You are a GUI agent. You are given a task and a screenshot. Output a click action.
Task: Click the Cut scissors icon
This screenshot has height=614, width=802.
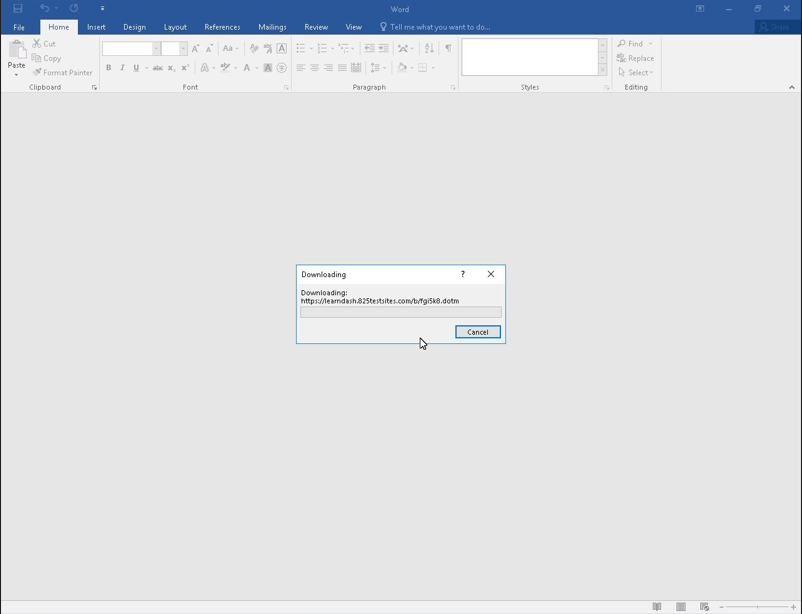click(x=37, y=44)
